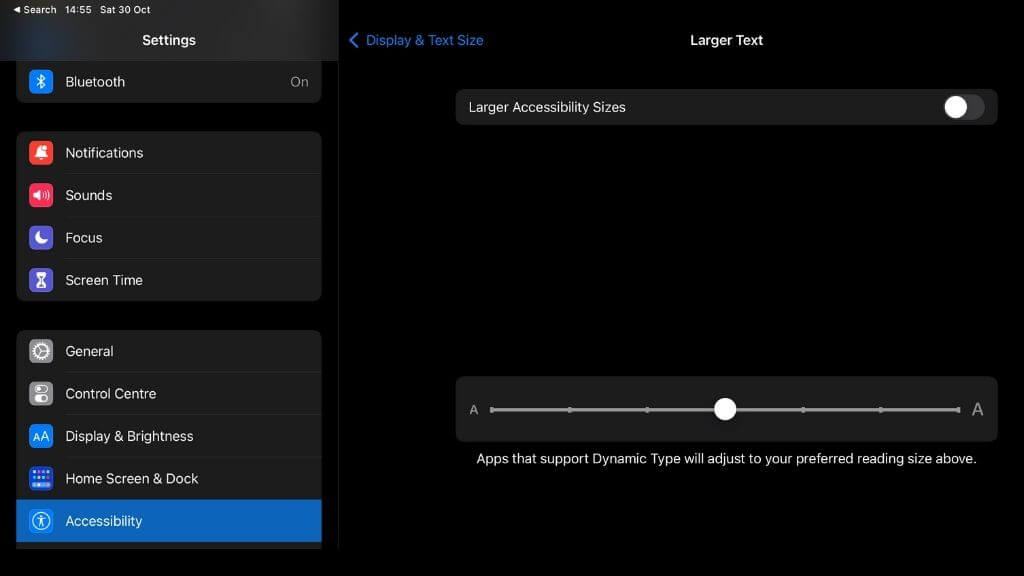Open Notifications settings label
The image size is (1024, 576).
[x=104, y=153]
